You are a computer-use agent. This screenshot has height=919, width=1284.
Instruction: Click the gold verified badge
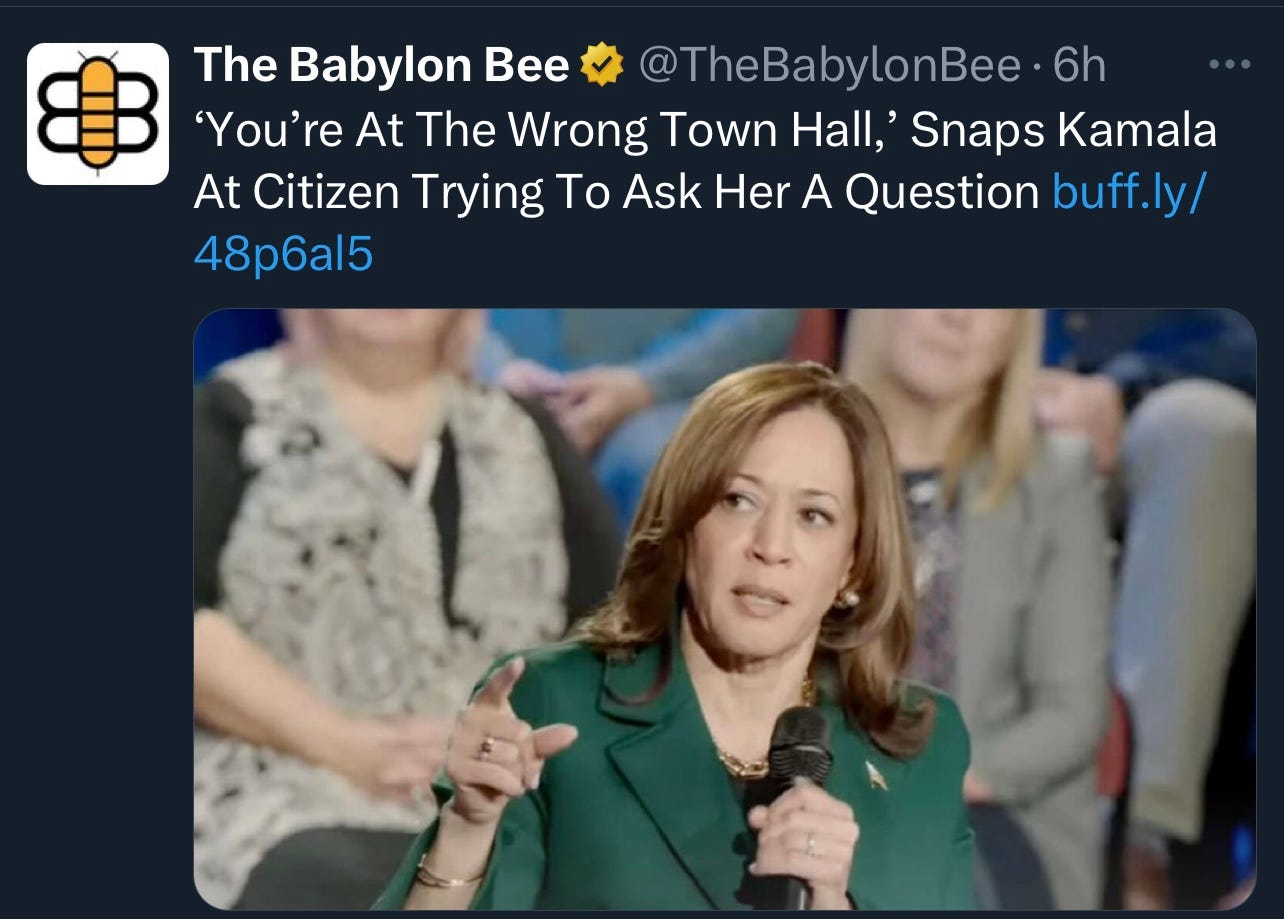click(602, 67)
